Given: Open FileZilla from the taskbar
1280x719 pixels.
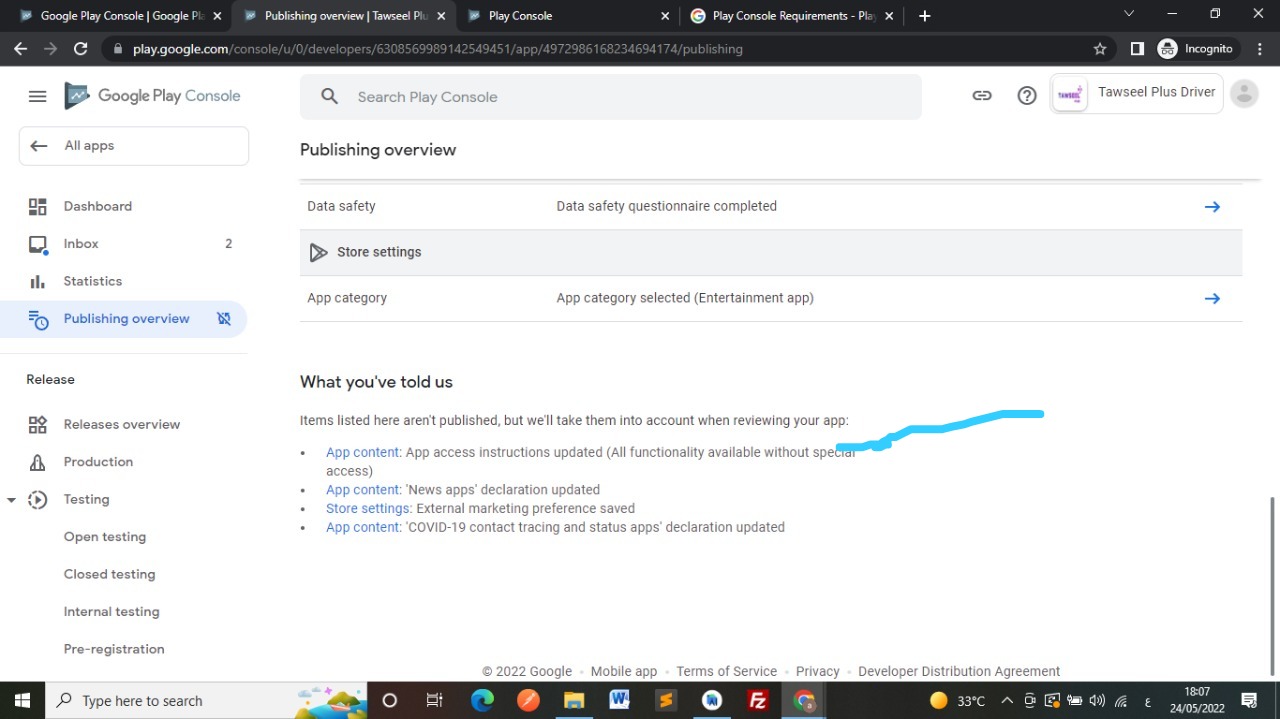Looking at the screenshot, I should 758,700.
